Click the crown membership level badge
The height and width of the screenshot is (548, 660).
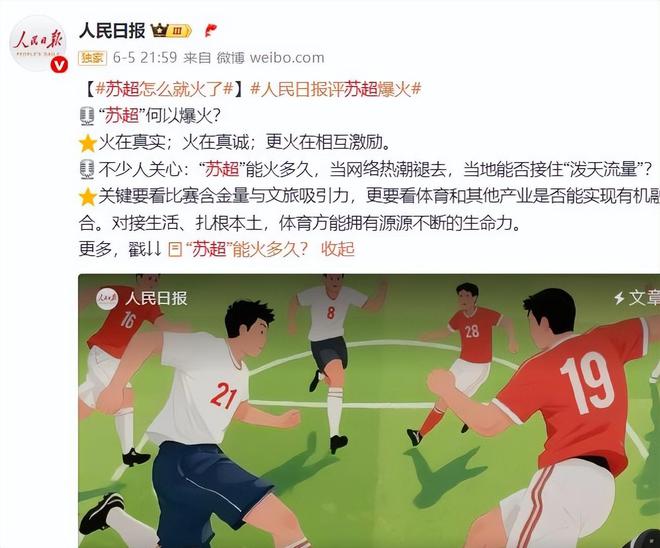(x=171, y=31)
